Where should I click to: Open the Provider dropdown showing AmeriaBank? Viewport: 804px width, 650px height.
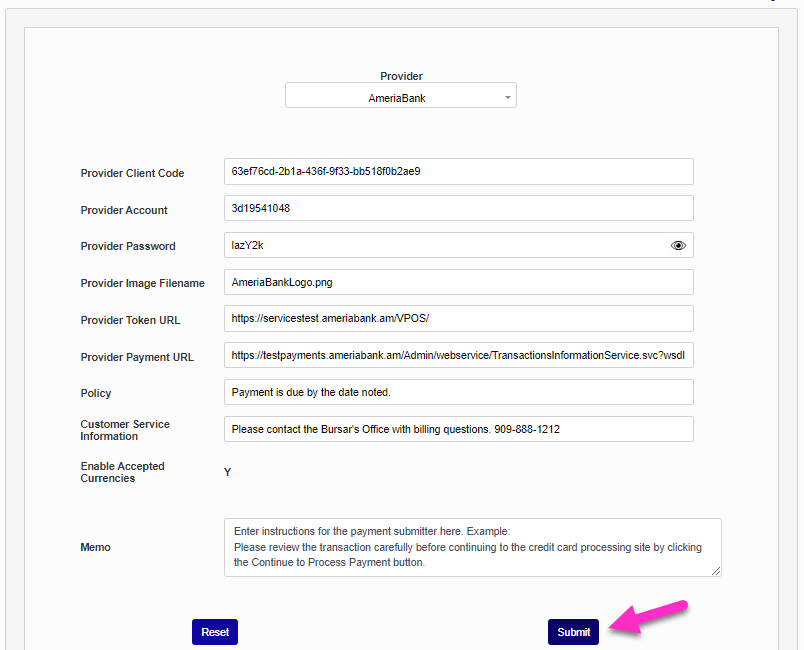(x=400, y=95)
